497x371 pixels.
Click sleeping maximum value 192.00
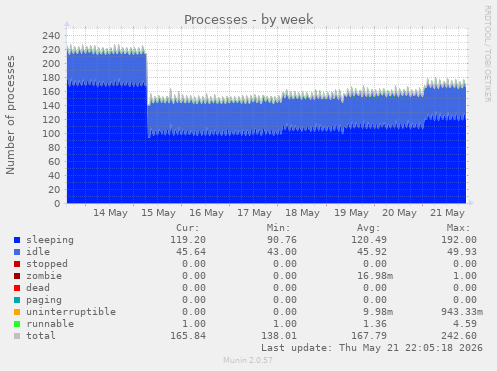459,240
